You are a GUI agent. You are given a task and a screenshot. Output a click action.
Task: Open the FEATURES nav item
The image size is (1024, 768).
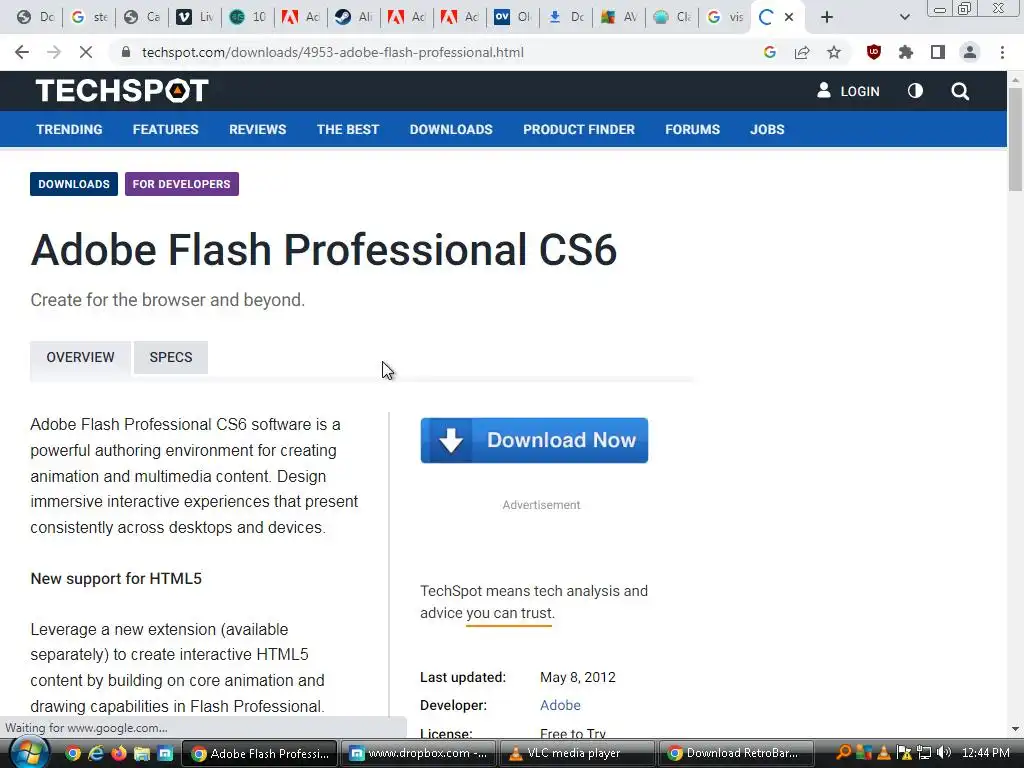coord(165,129)
